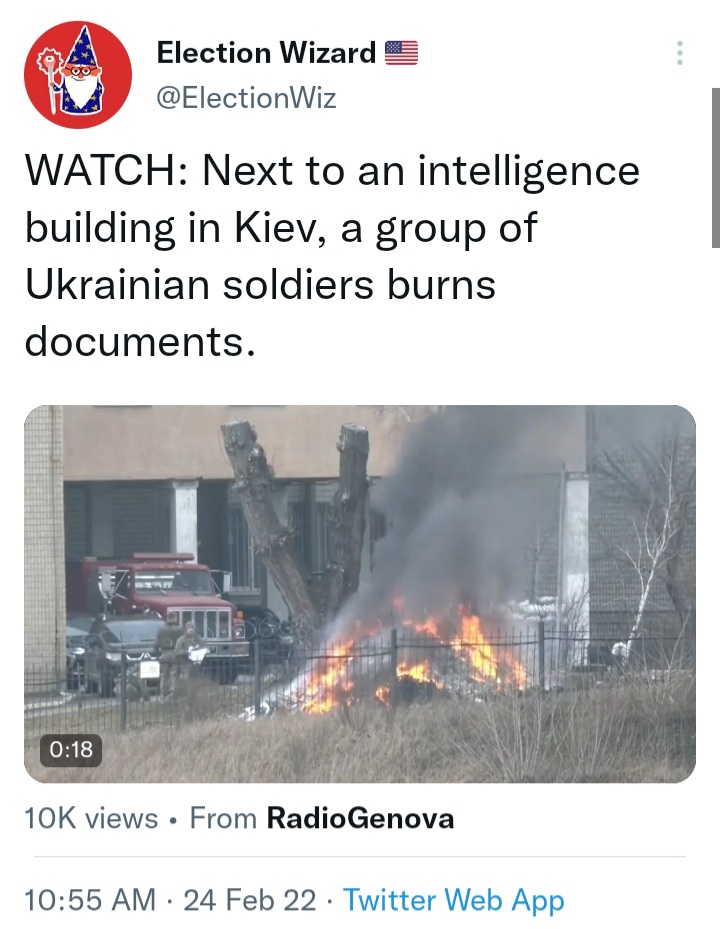
Task: Open the RadioGenova video source link
Action: [360, 818]
